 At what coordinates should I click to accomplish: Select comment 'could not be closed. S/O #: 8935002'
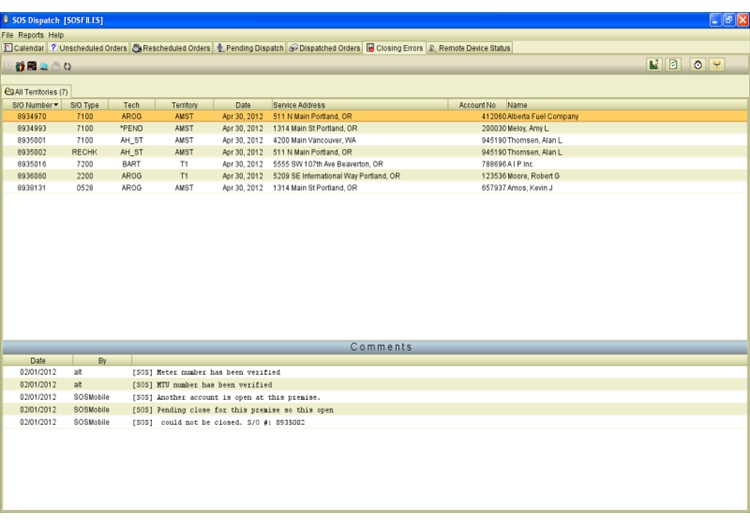click(x=375, y=422)
